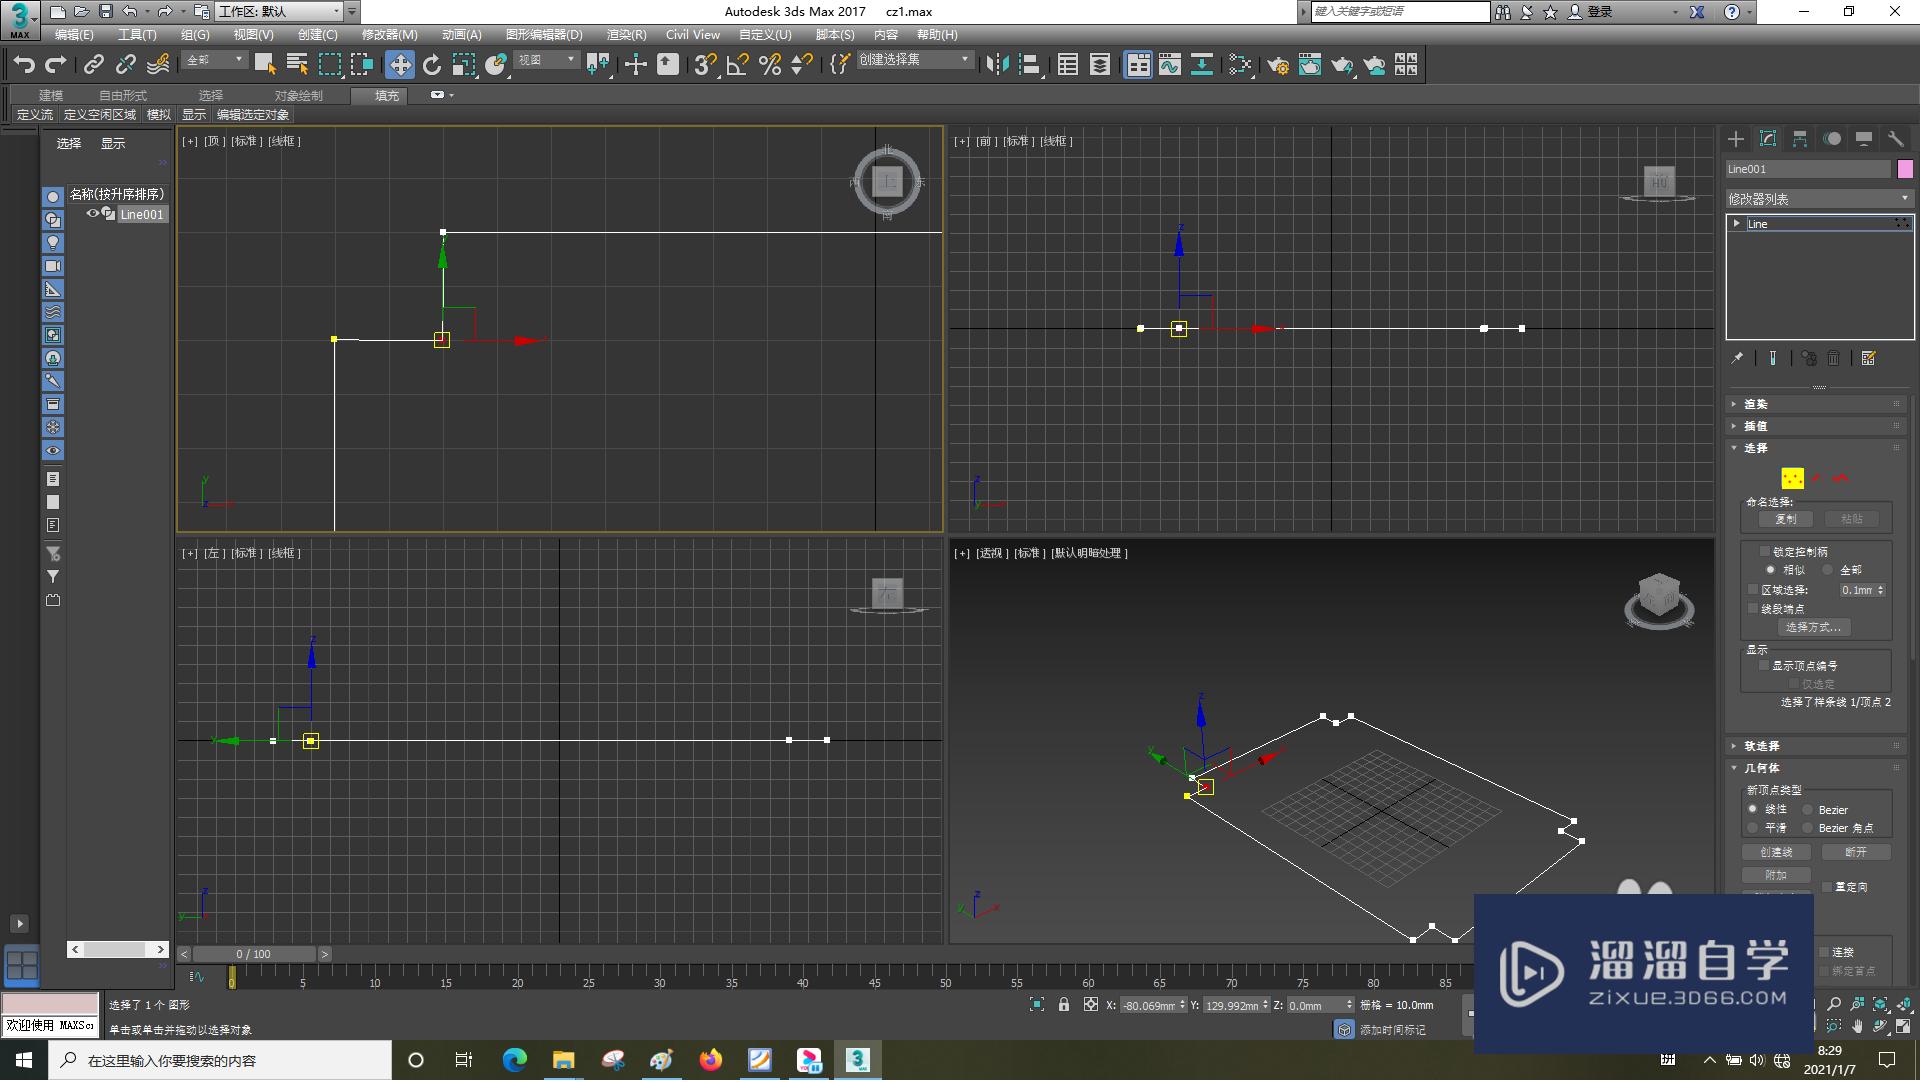Open the 编辑(E) menu

click(74, 34)
